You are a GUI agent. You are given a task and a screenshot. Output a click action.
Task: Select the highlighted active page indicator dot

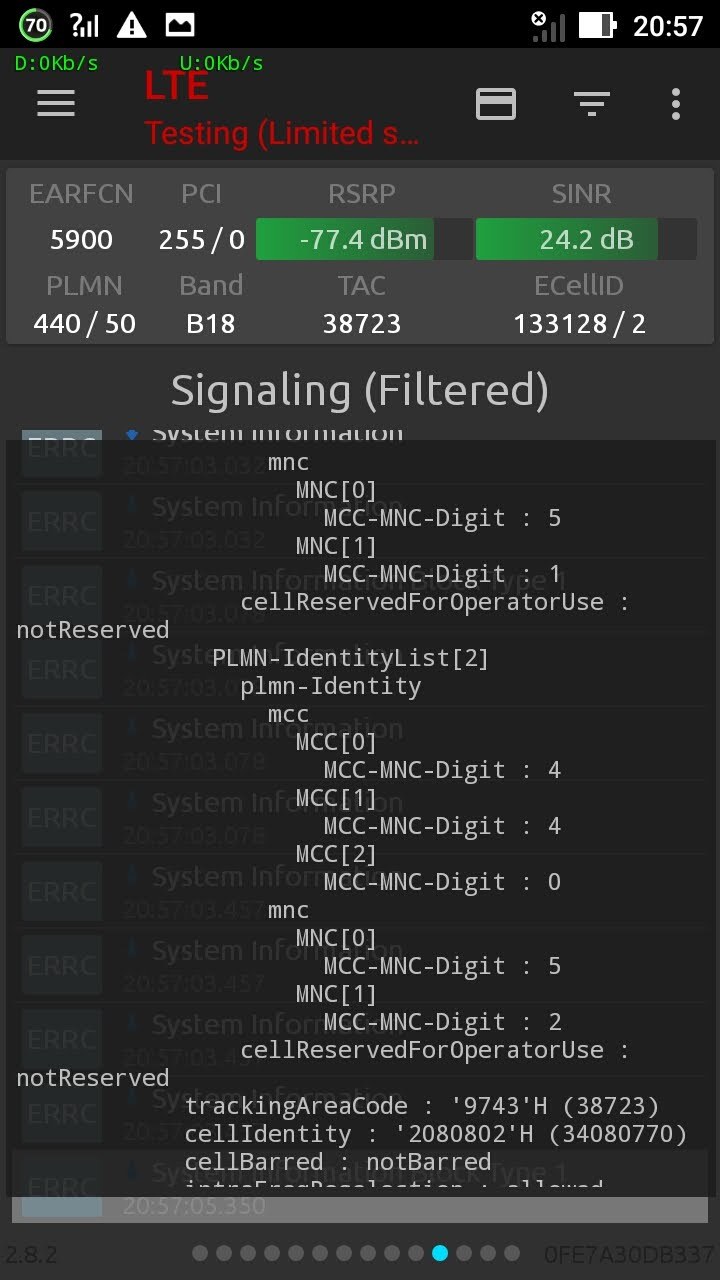pyautogui.click(x=440, y=1253)
